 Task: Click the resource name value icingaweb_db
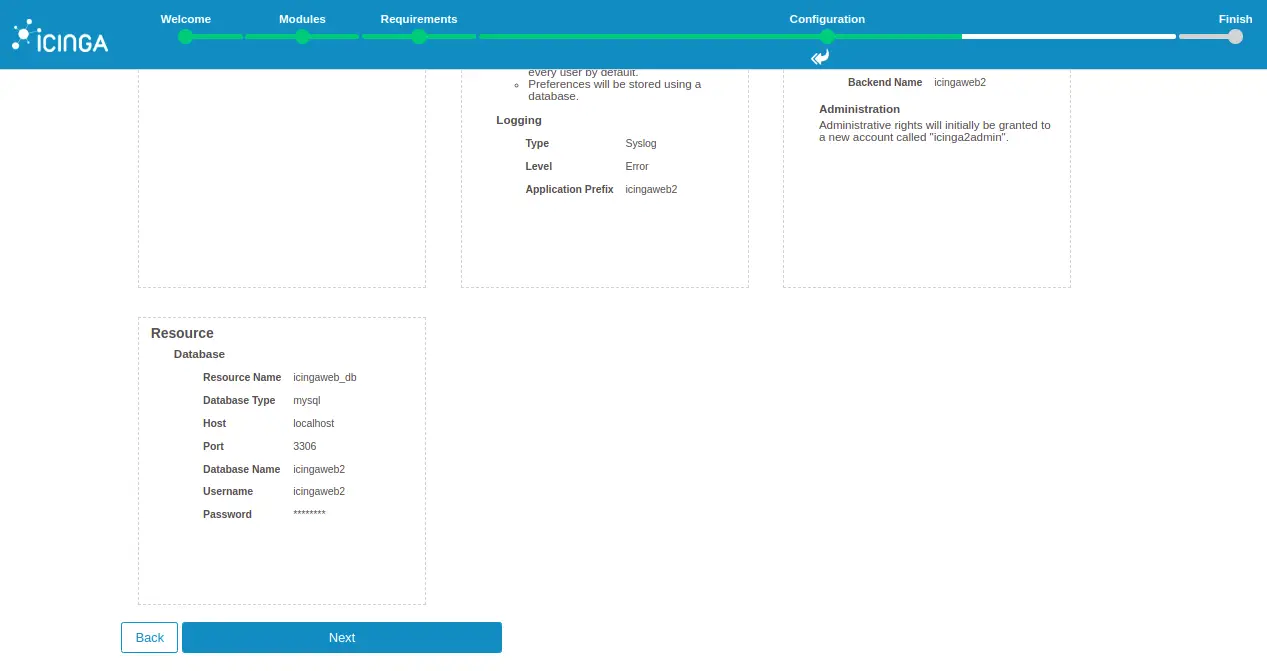[x=325, y=378]
